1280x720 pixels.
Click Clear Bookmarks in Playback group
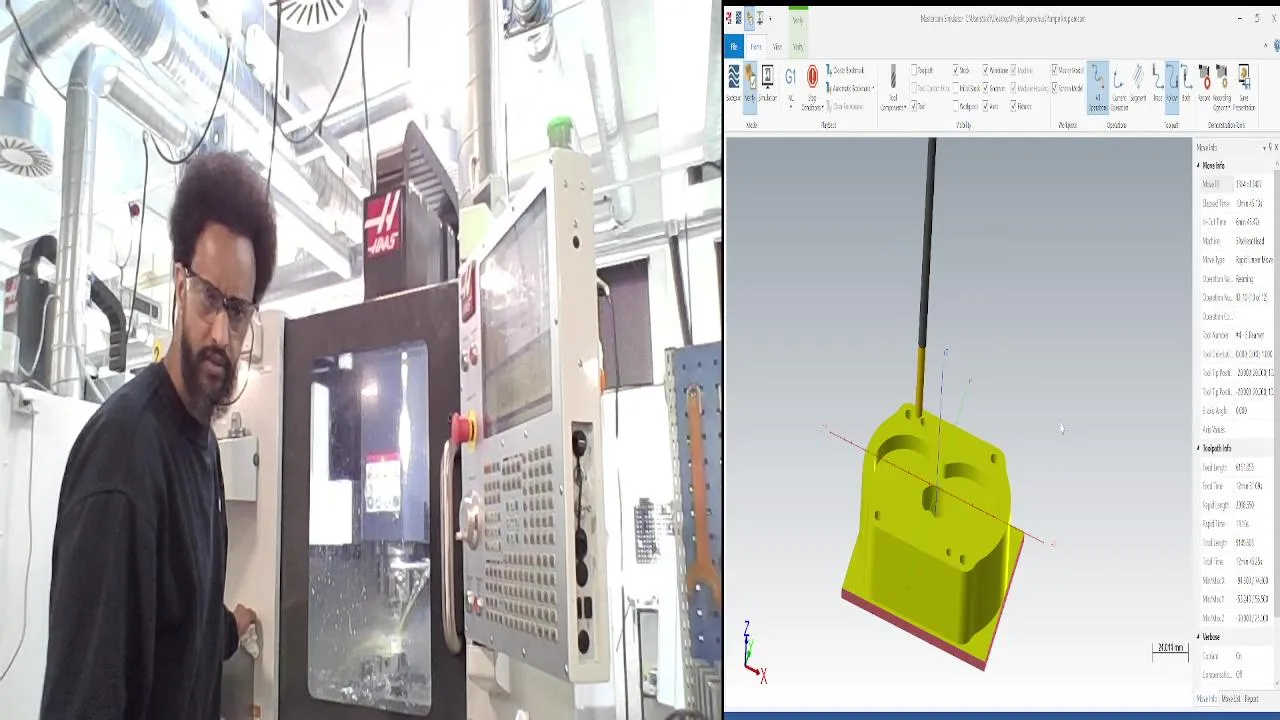coord(845,107)
